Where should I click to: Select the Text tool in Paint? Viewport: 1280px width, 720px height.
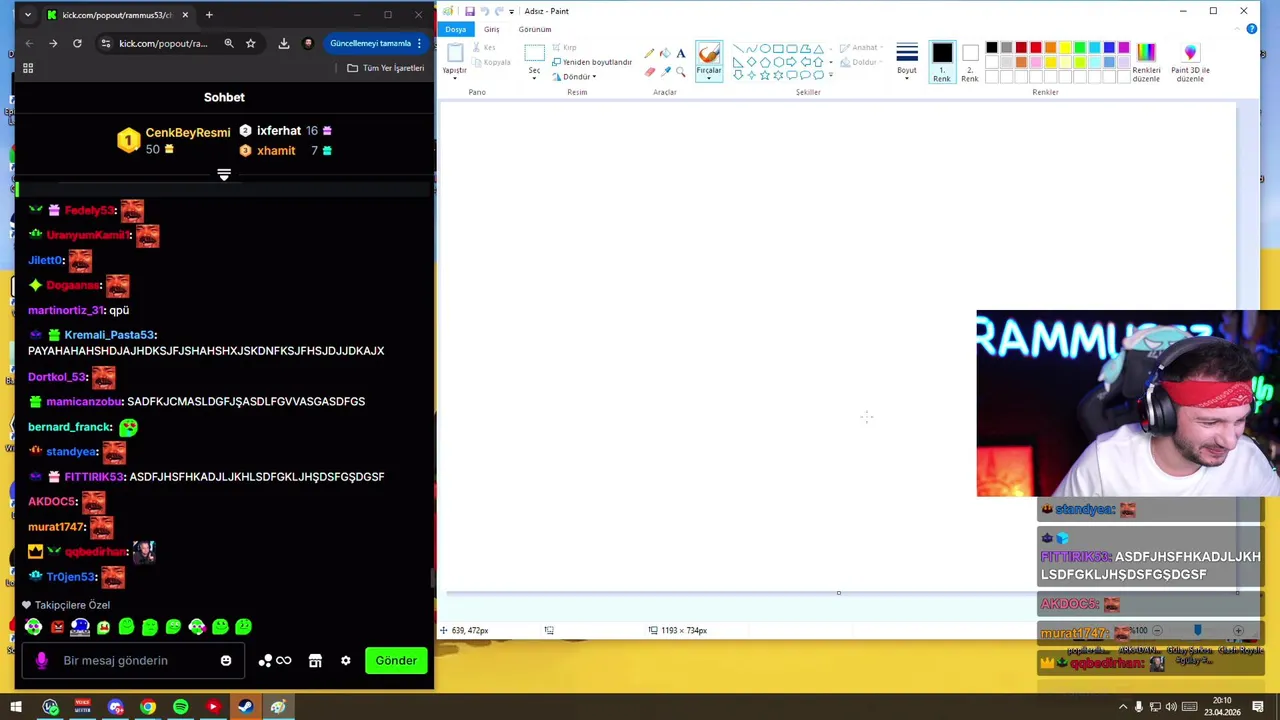(681, 53)
